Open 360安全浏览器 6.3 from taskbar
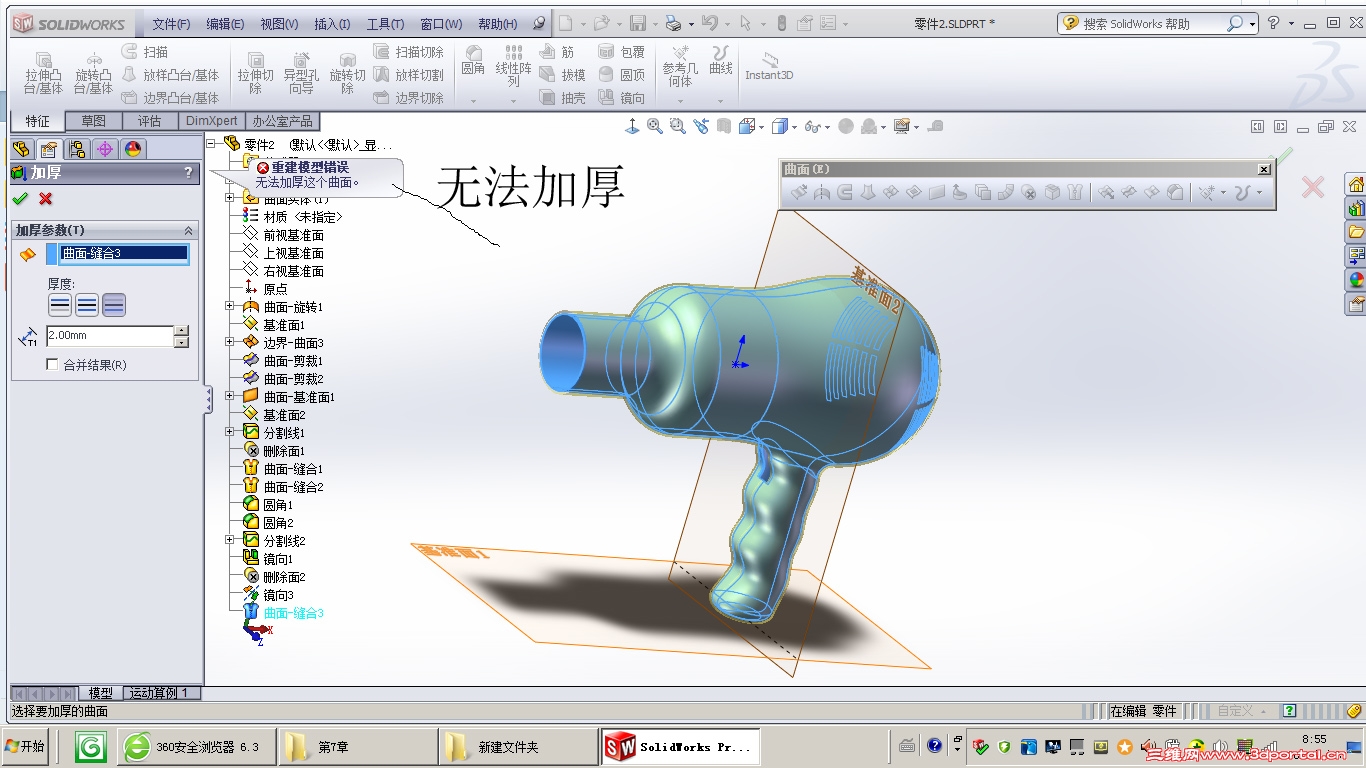This screenshot has height=768, width=1366. [x=194, y=747]
